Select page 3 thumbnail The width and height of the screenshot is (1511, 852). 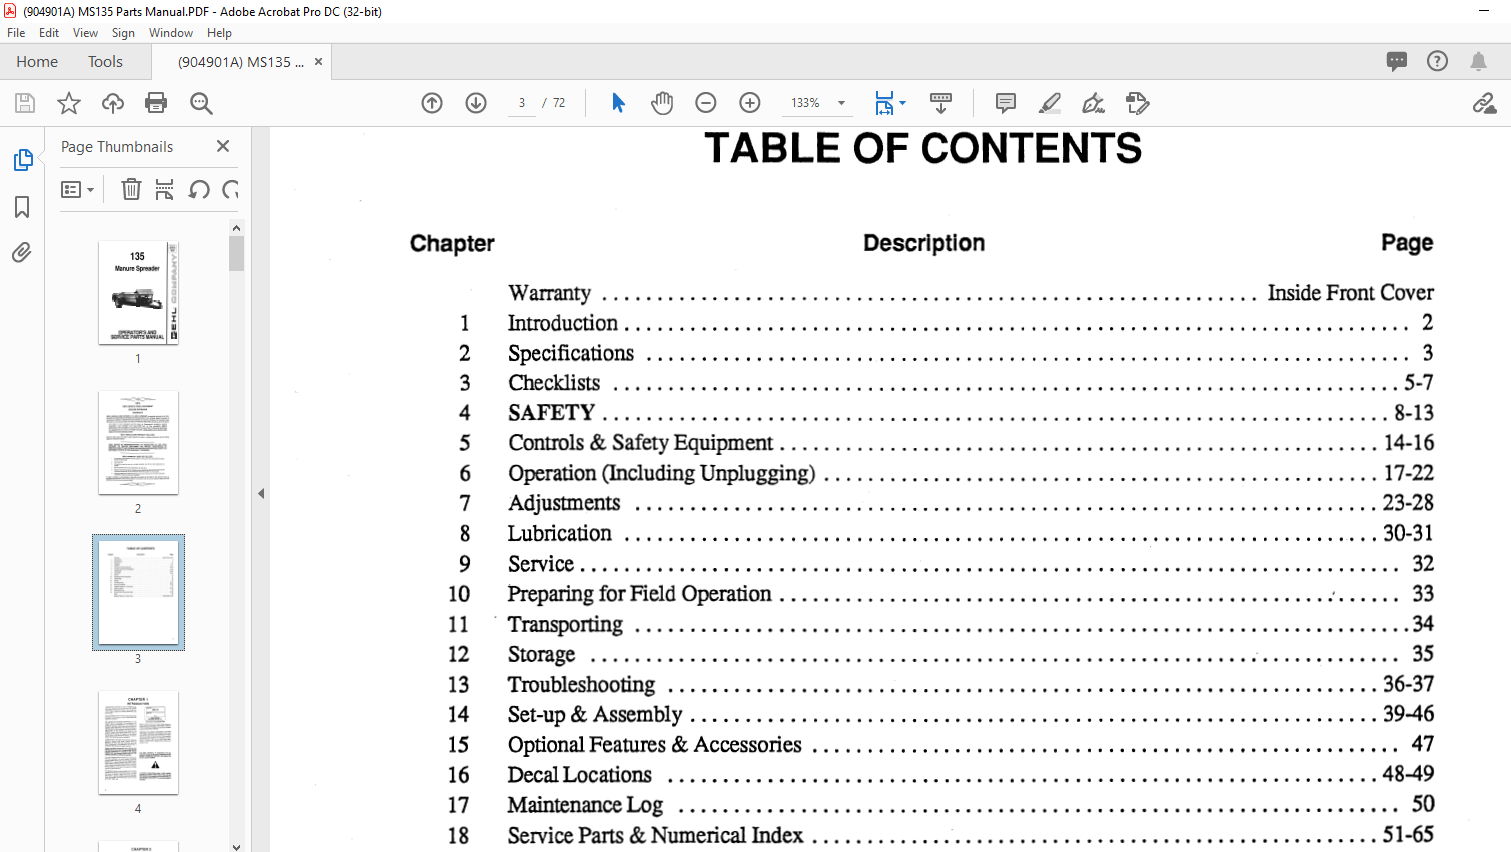[x=138, y=592]
